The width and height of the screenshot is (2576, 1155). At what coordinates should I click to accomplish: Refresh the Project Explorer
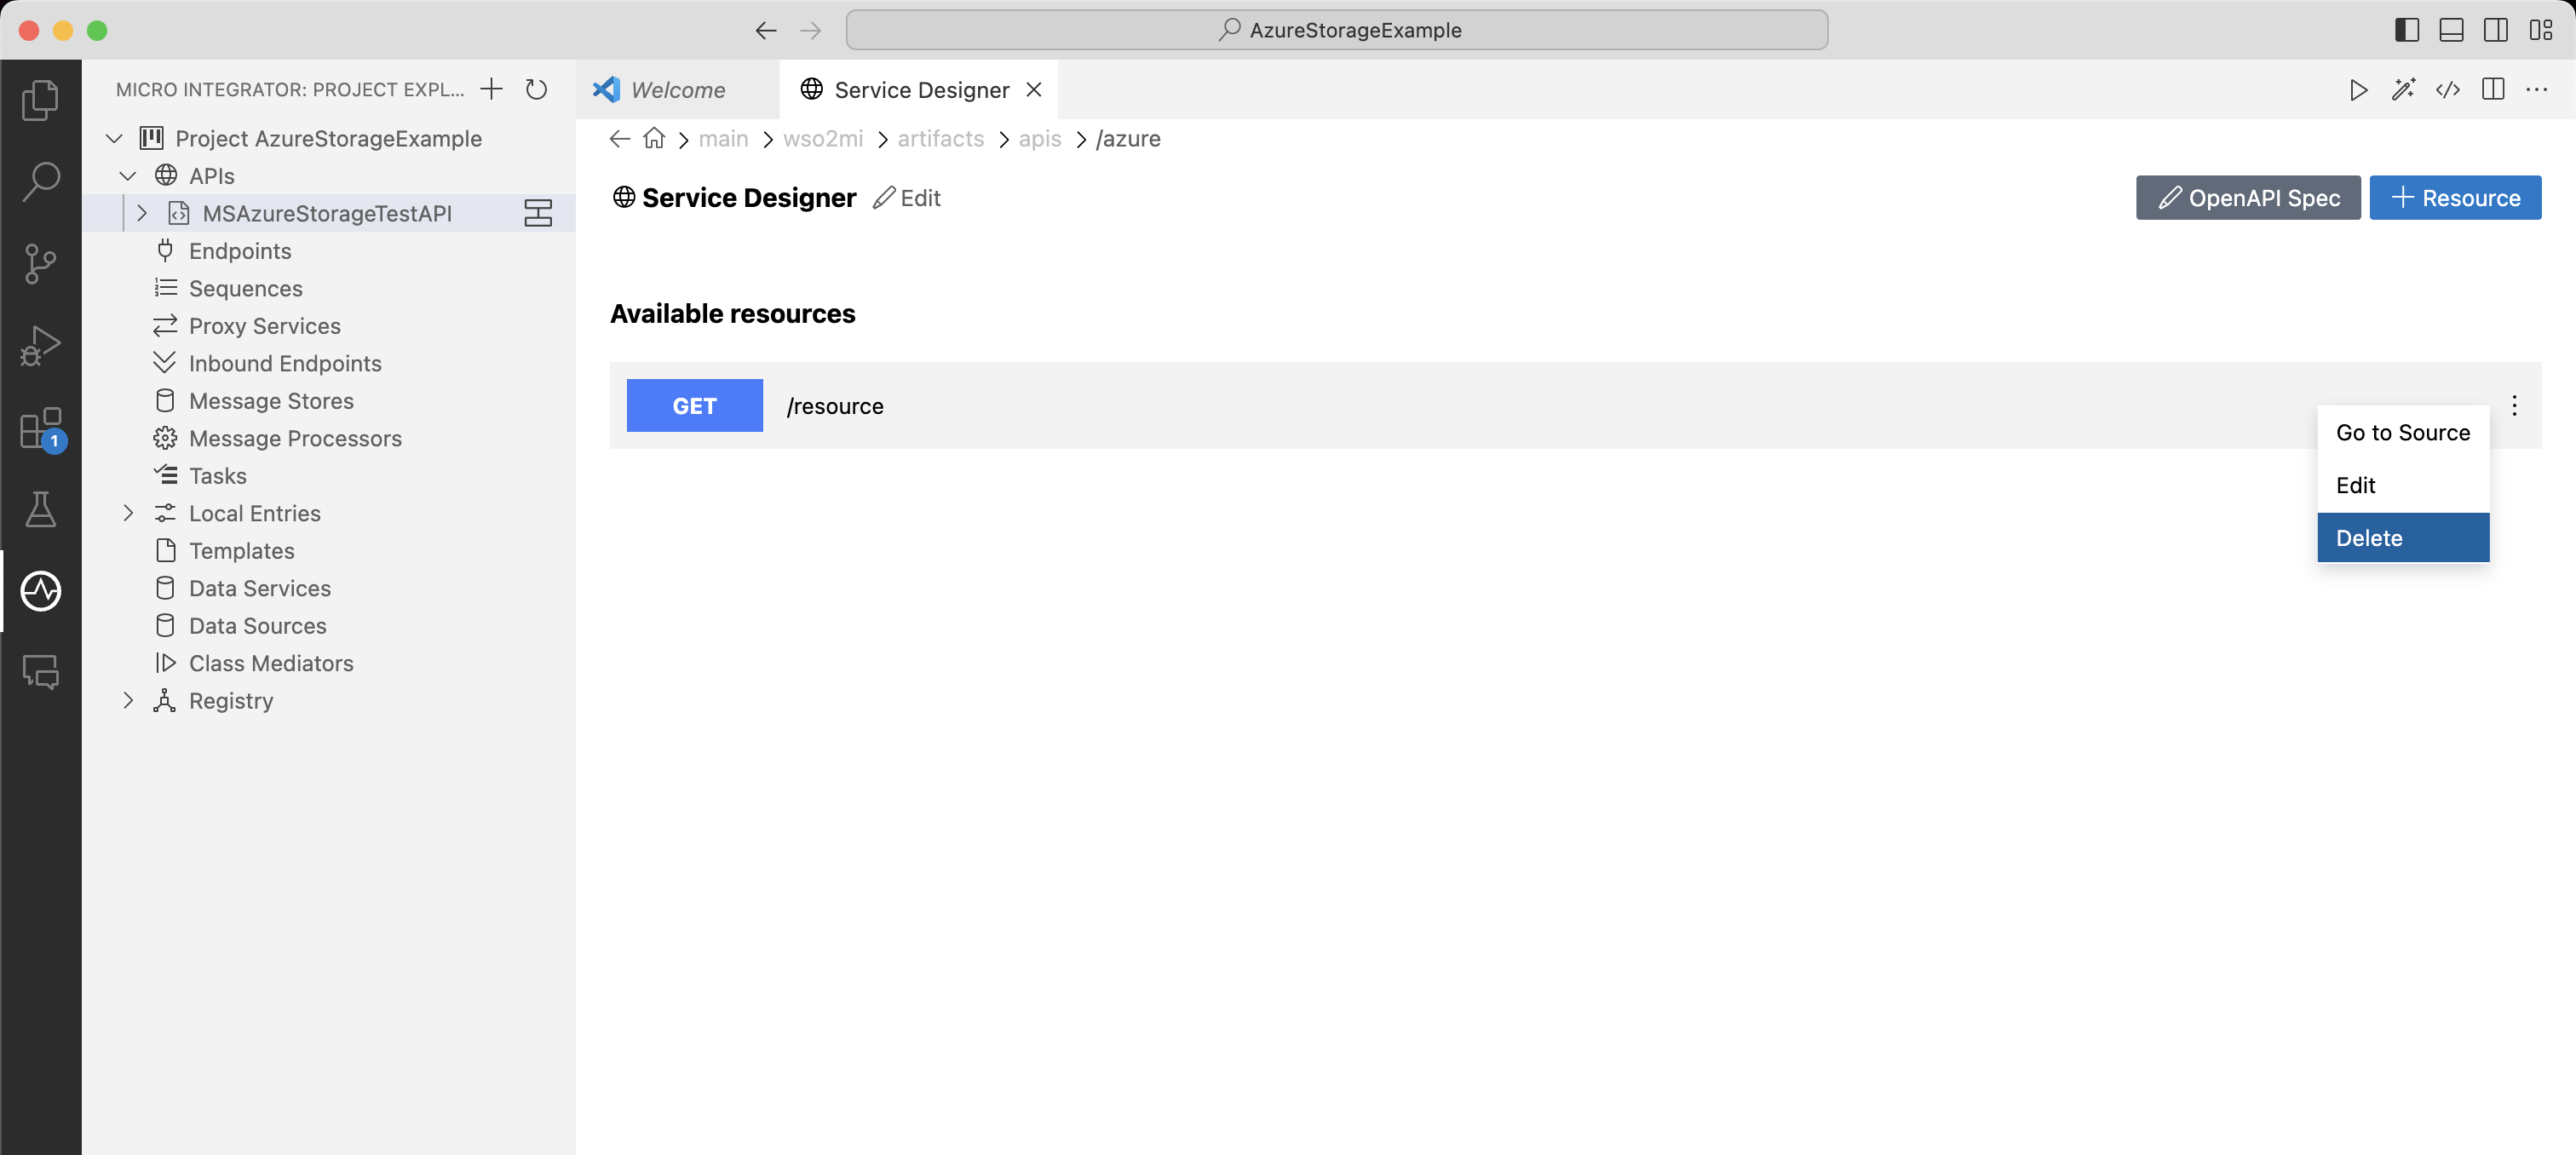536,89
